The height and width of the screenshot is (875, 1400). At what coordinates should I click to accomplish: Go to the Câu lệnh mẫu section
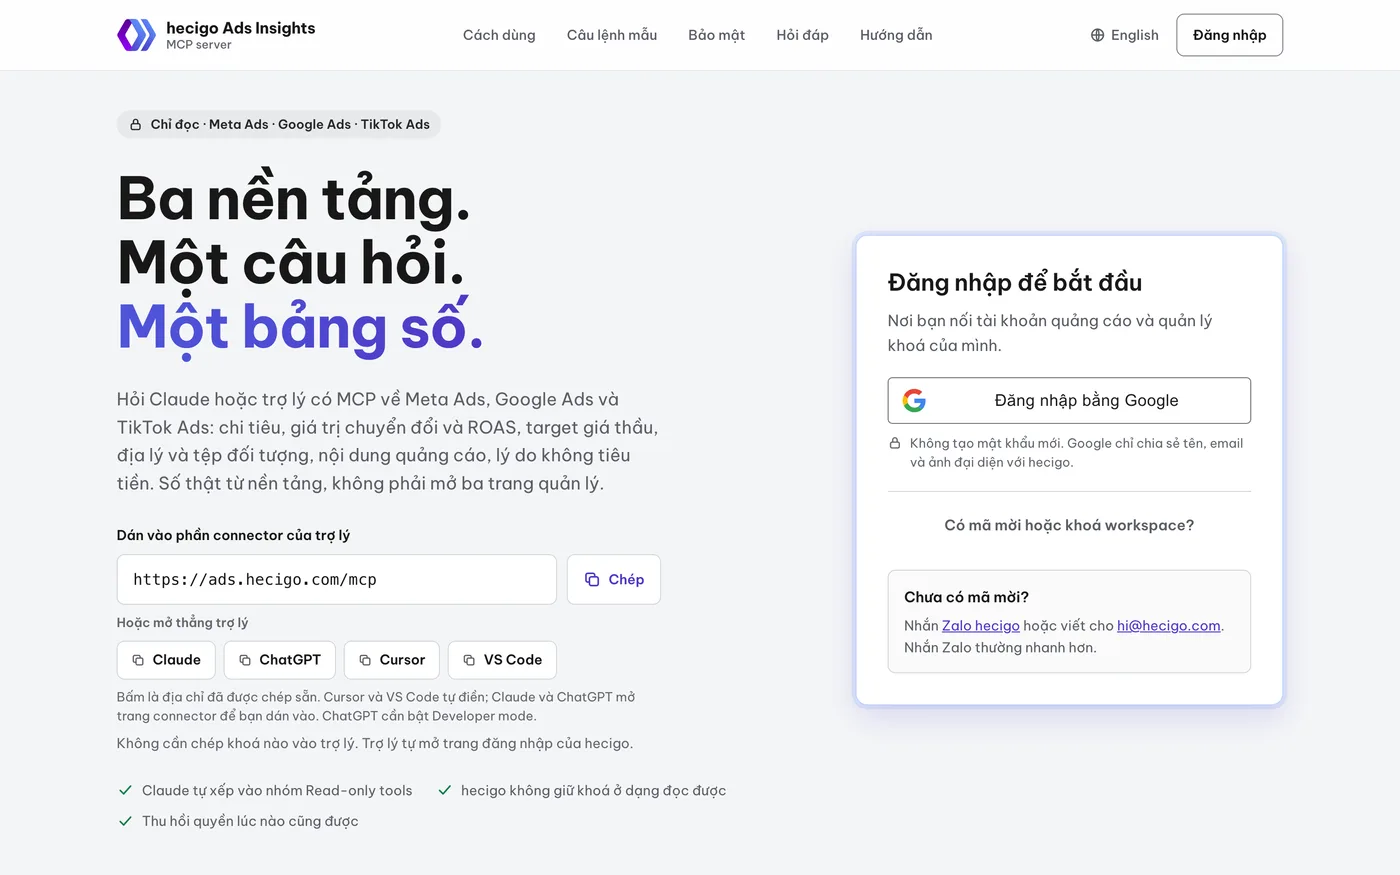click(x=612, y=35)
